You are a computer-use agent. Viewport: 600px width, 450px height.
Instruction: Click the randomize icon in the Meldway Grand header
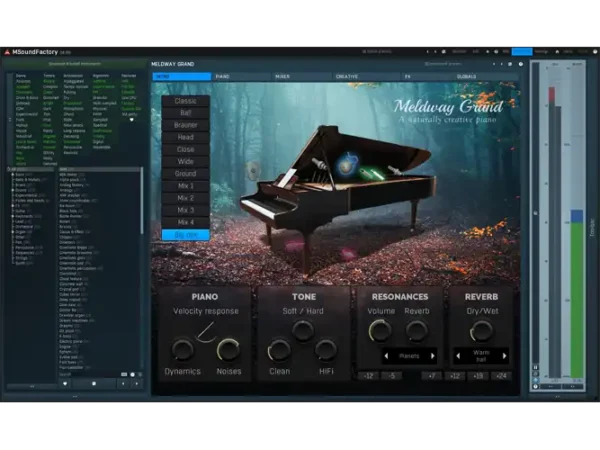pyautogui.click(x=510, y=64)
